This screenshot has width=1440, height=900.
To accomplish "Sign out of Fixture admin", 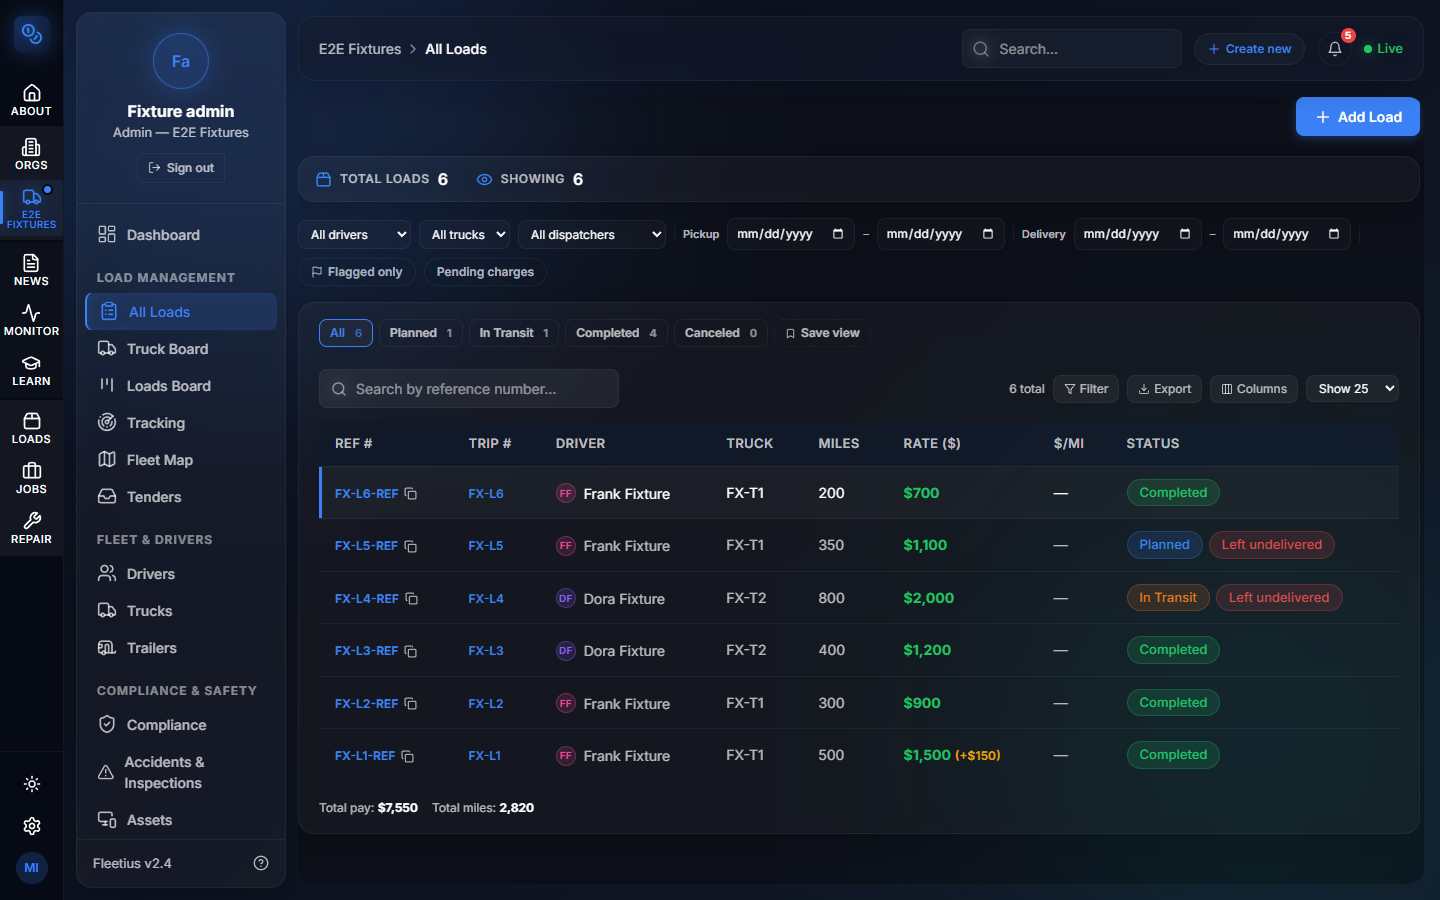I will coord(181,168).
